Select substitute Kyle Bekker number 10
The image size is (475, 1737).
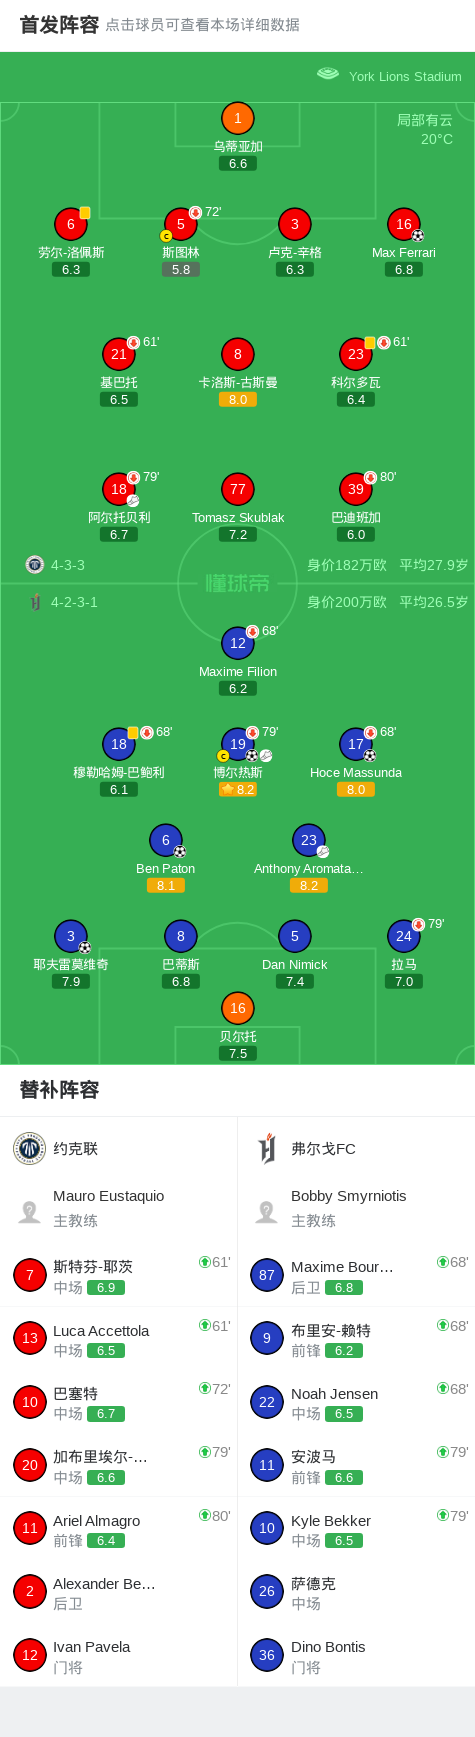pos(356,1528)
